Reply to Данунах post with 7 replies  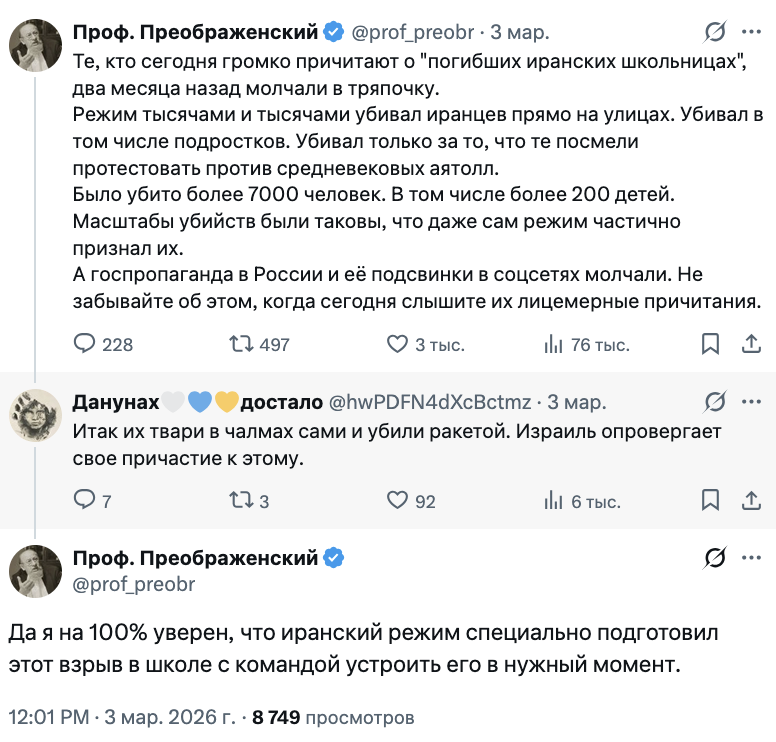point(86,501)
